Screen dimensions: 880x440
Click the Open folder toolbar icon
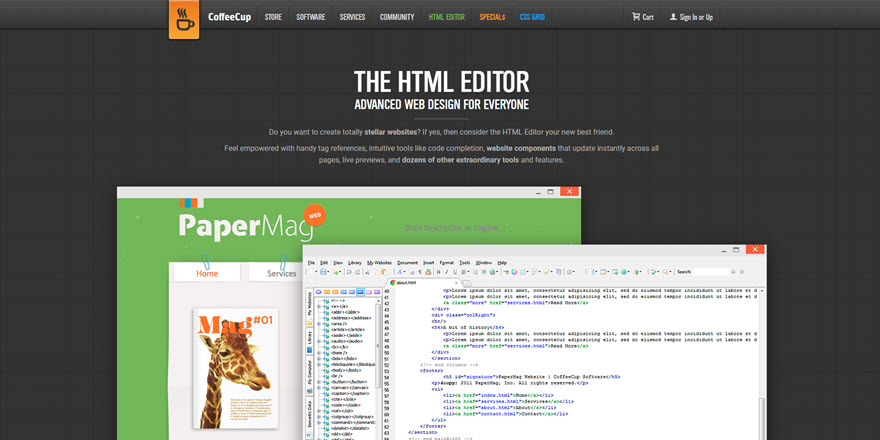(336, 272)
